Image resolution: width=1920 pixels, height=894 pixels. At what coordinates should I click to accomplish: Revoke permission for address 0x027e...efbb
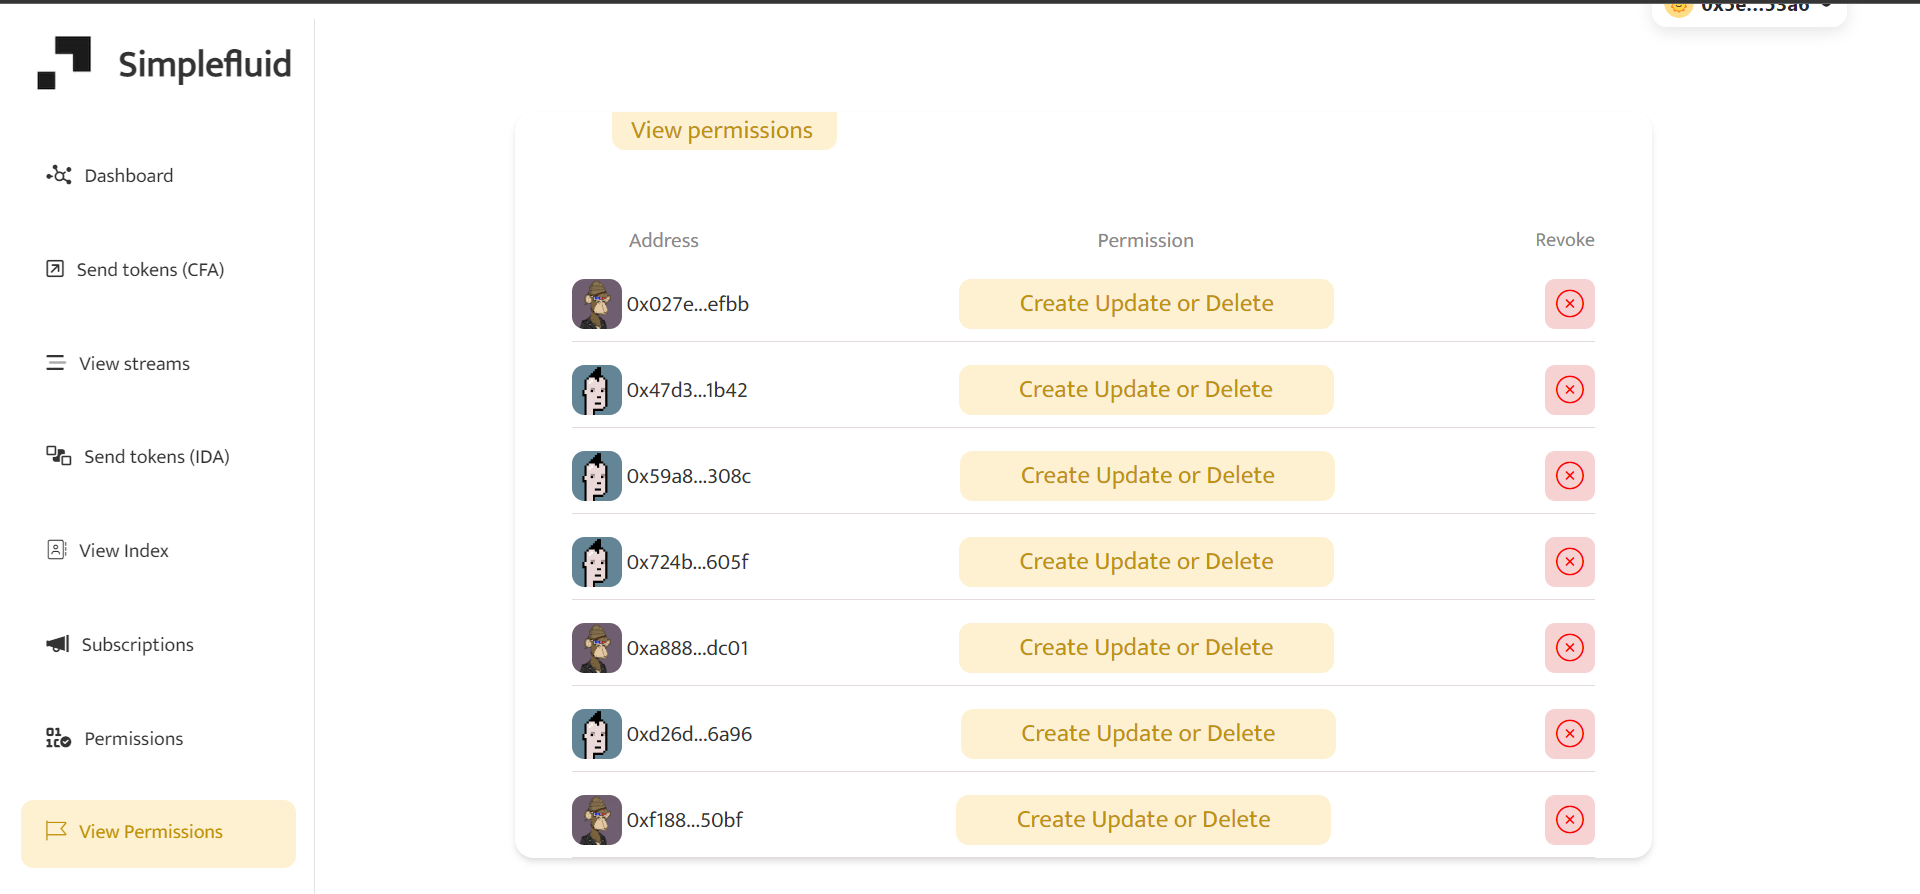point(1569,304)
